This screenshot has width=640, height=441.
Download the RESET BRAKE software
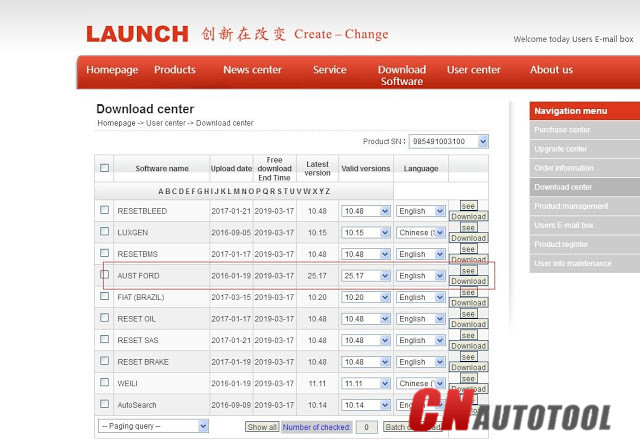(x=469, y=368)
